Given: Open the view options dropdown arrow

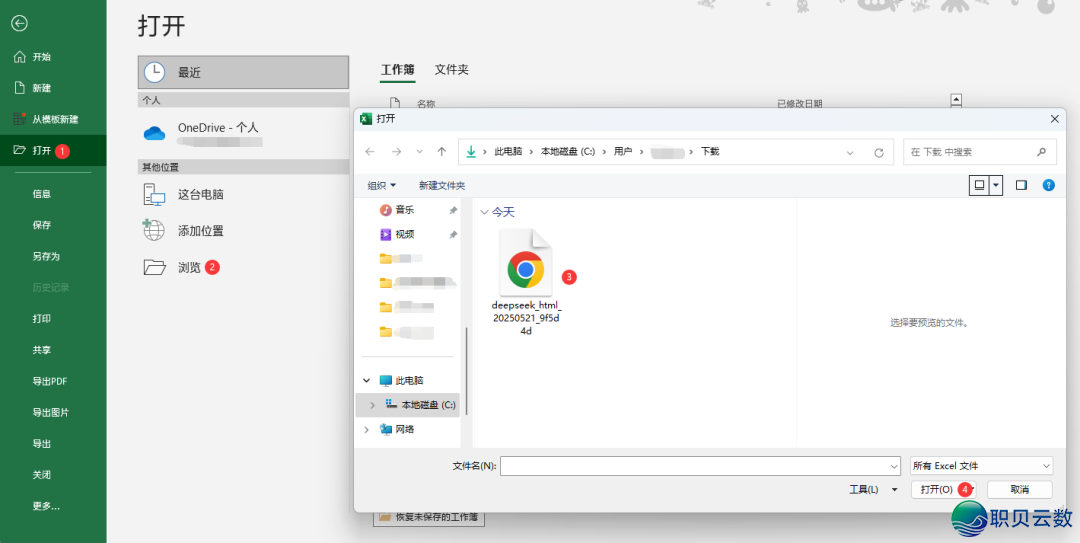Looking at the screenshot, I should coord(996,185).
